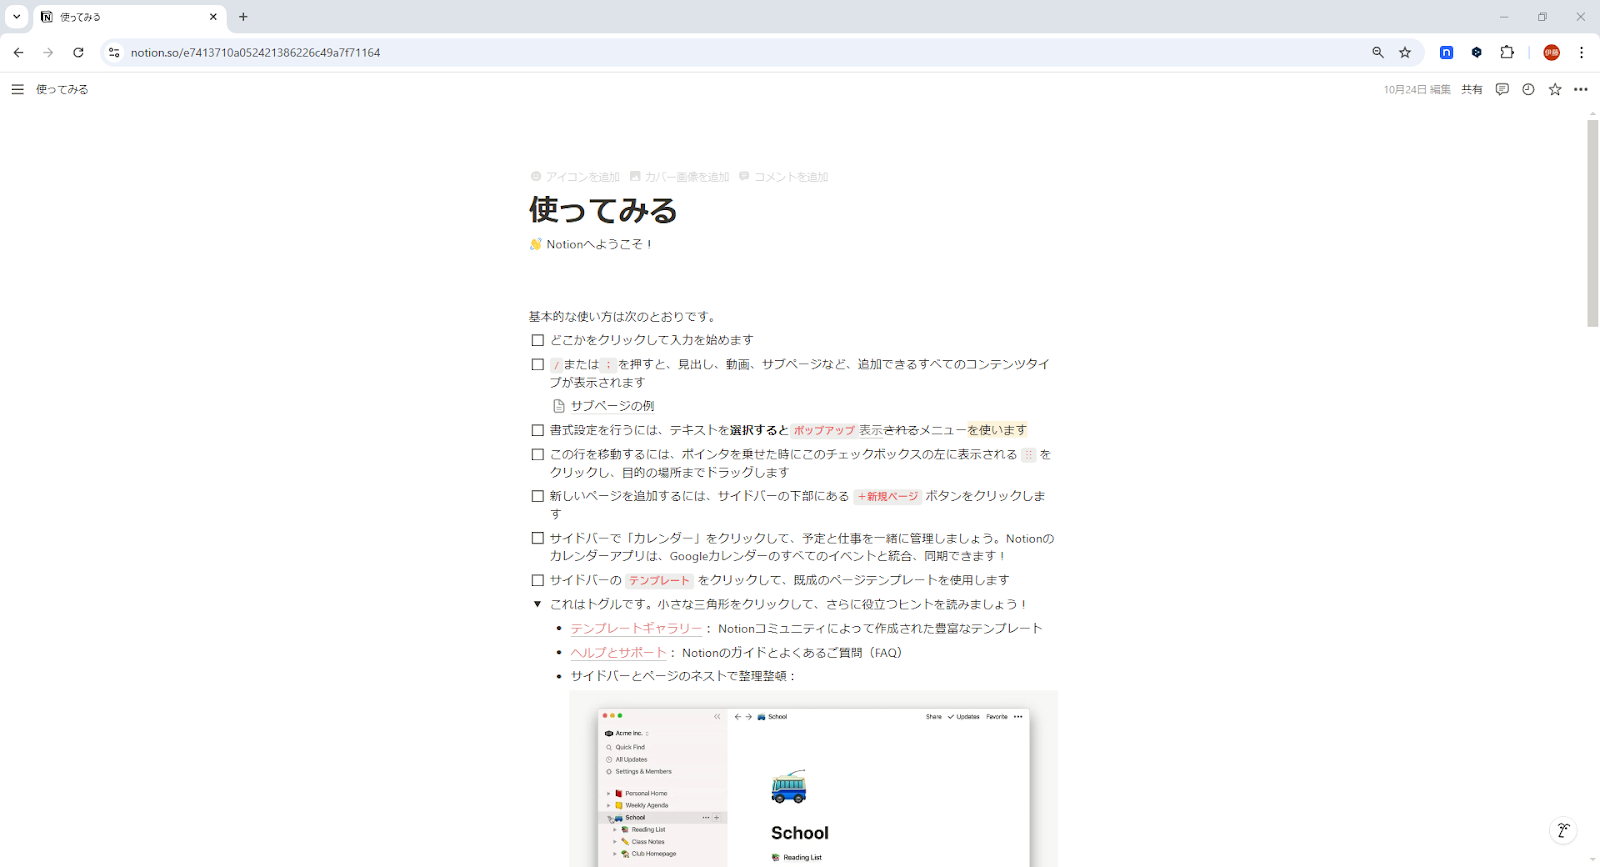The height and width of the screenshot is (867, 1600).
Task: Open Chrome's three-dot menu
Action: click(x=1581, y=52)
